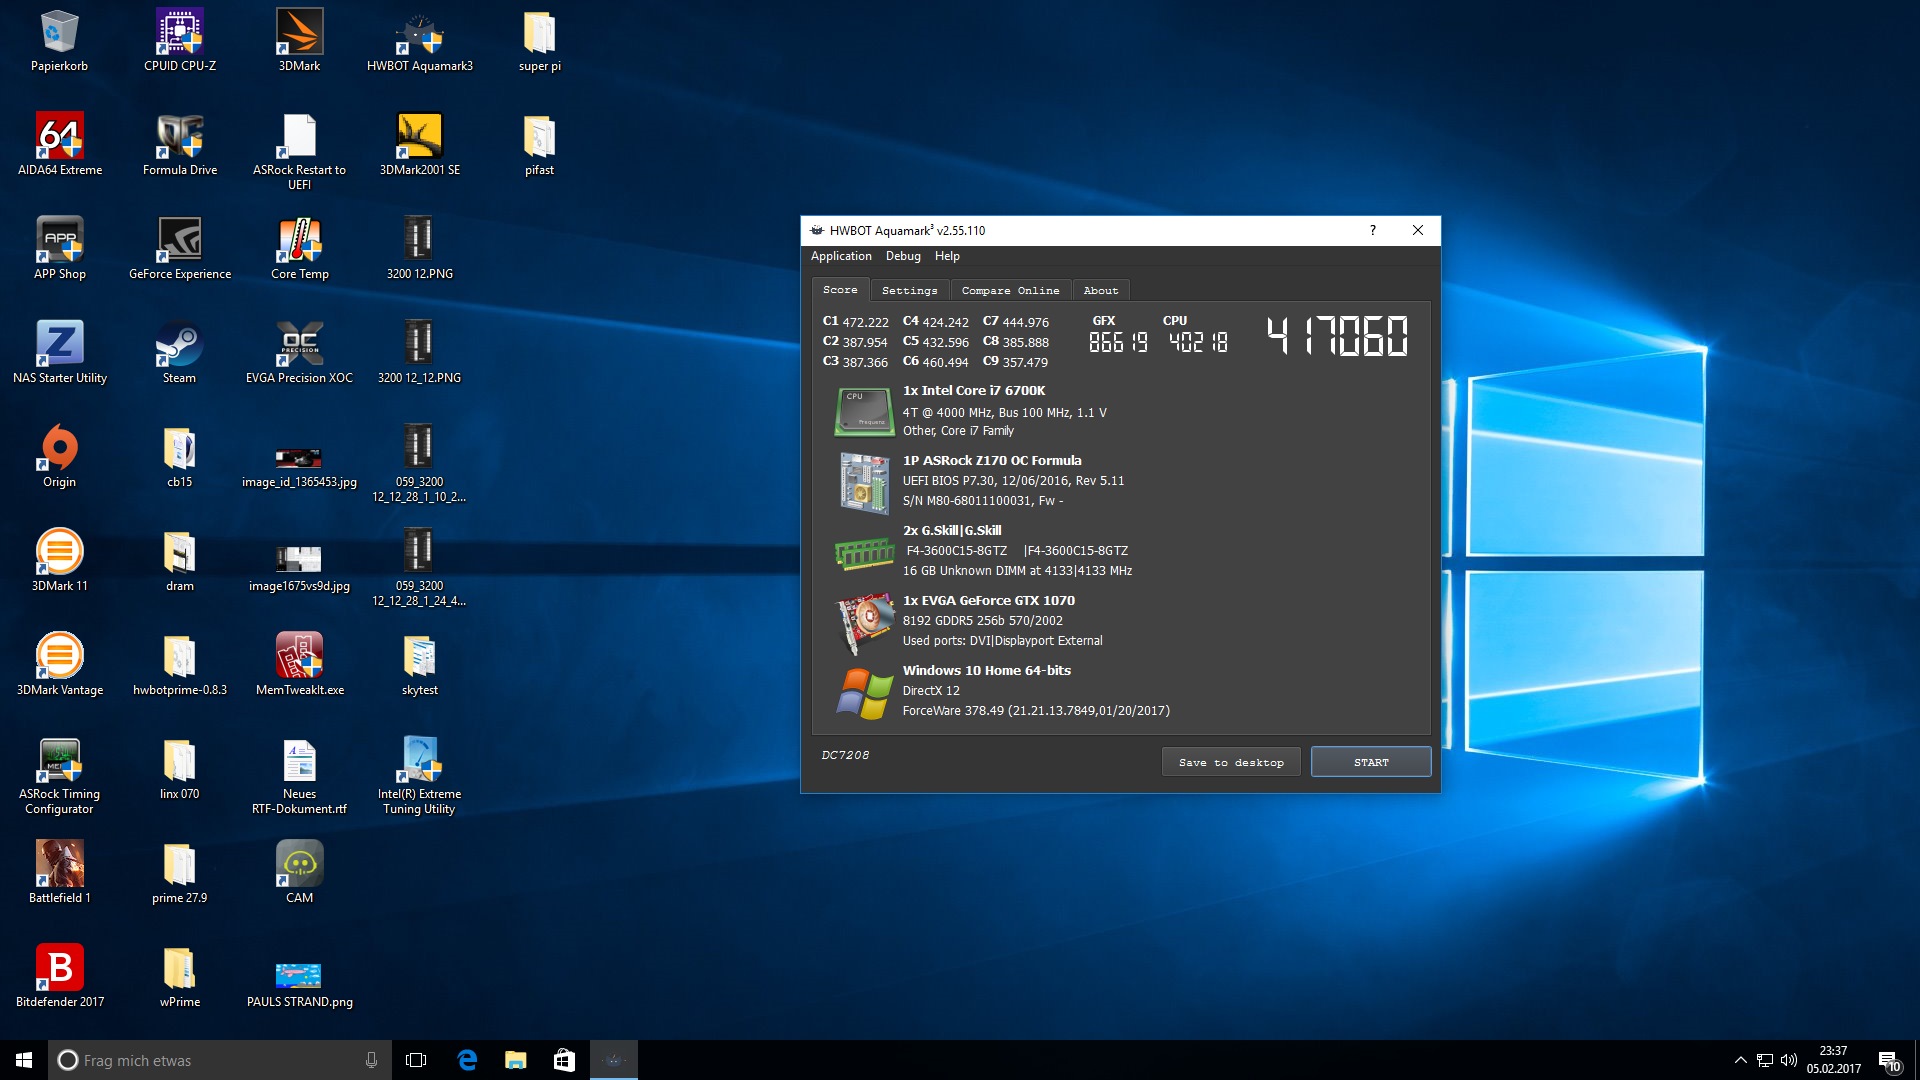The height and width of the screenshot is (1080, 1920).
Task: Select the CAM desktop icon
Action: pos(299,873)
